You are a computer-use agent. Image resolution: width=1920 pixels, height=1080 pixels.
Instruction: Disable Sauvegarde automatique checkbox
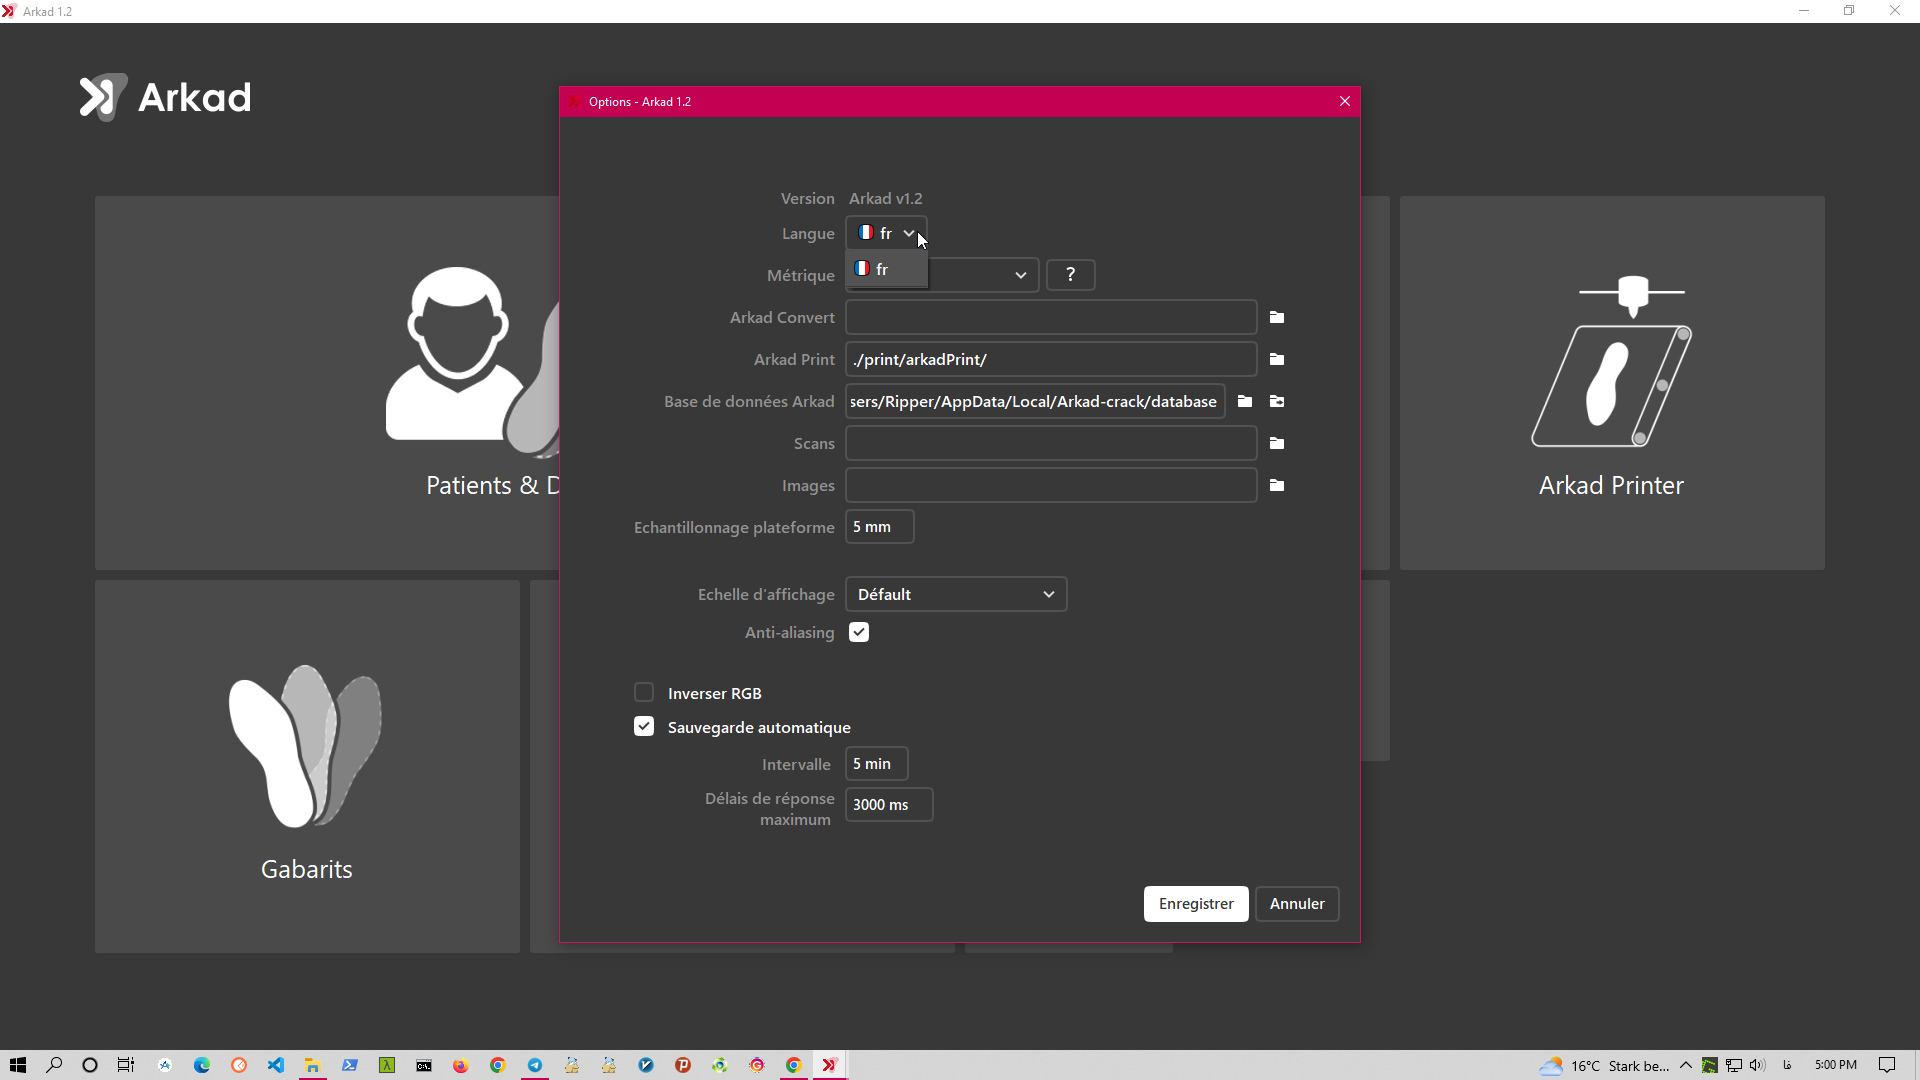pos(644,727)
